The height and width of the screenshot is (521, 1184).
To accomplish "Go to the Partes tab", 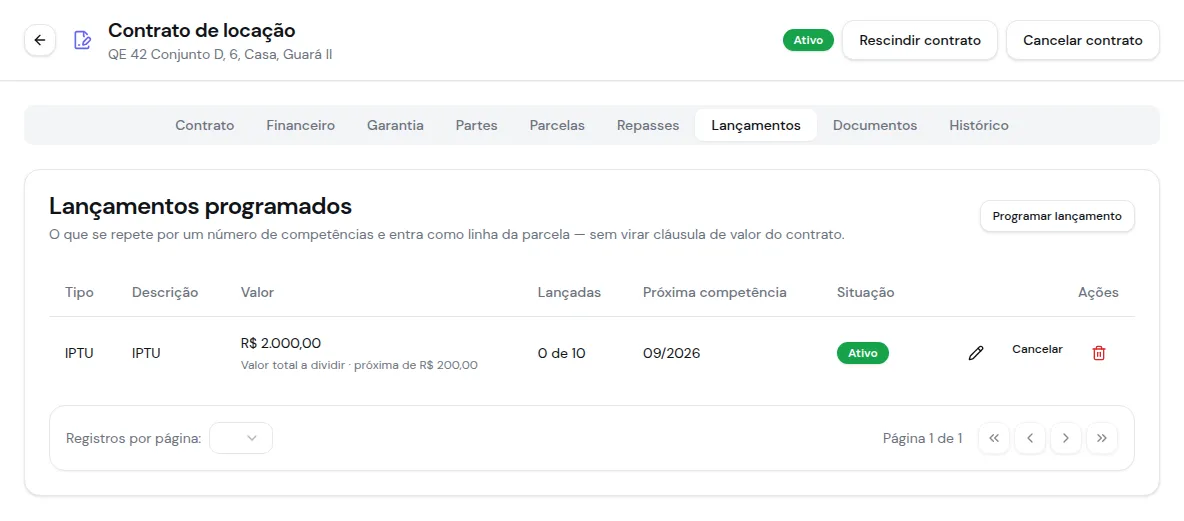I will coord(476,125).
